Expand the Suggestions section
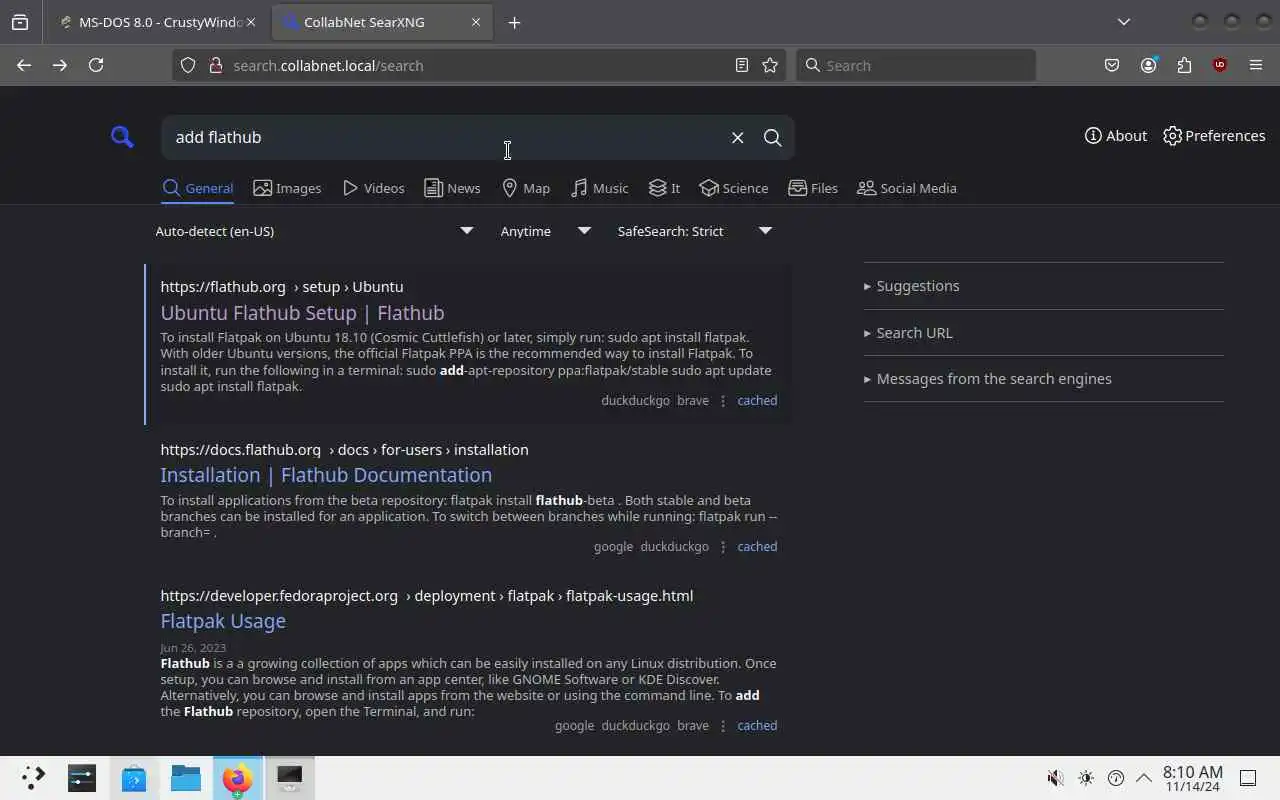The height and width of the screenshot is (800, 1280). tap(912, 286)
